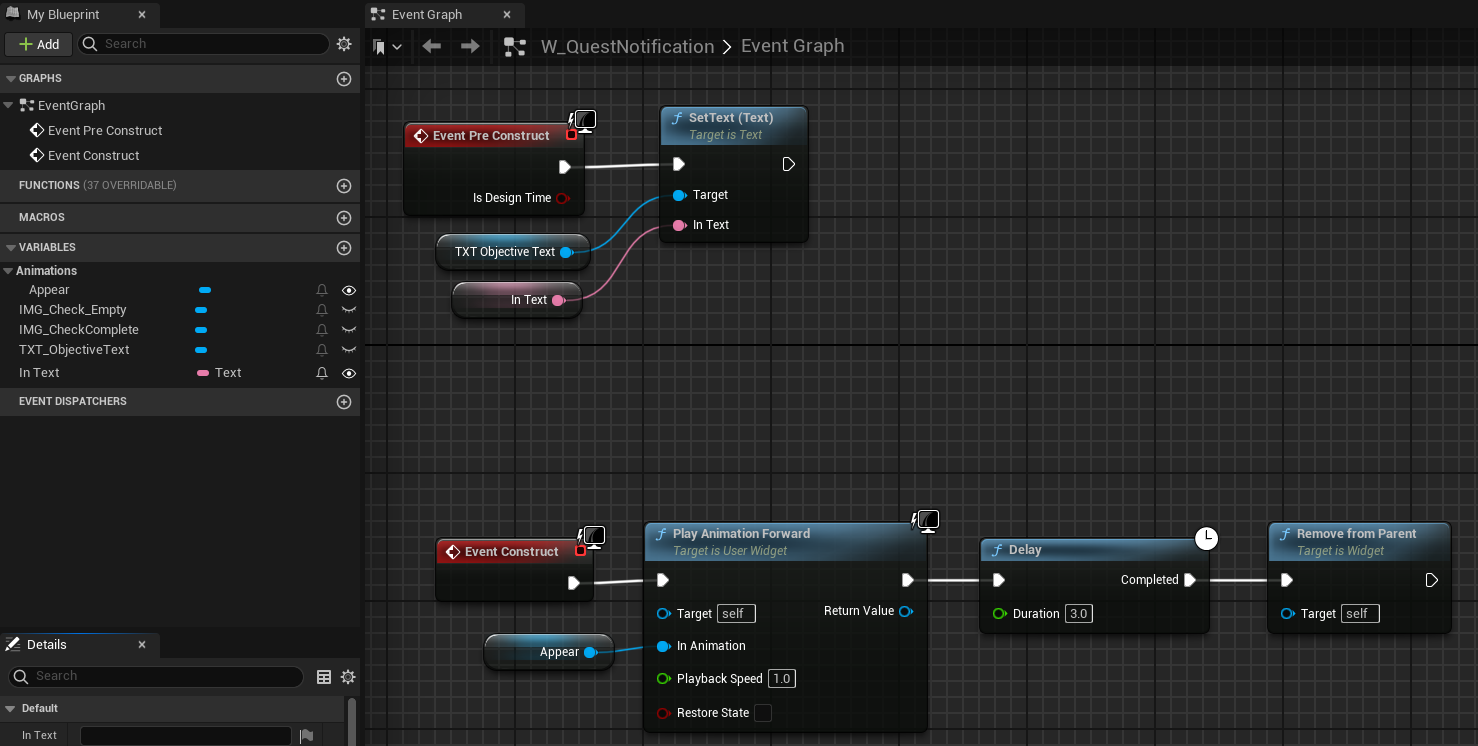
Task: Toggle notification bell for TXT_ObjectiveText
Action: click(x=322, y=350)
